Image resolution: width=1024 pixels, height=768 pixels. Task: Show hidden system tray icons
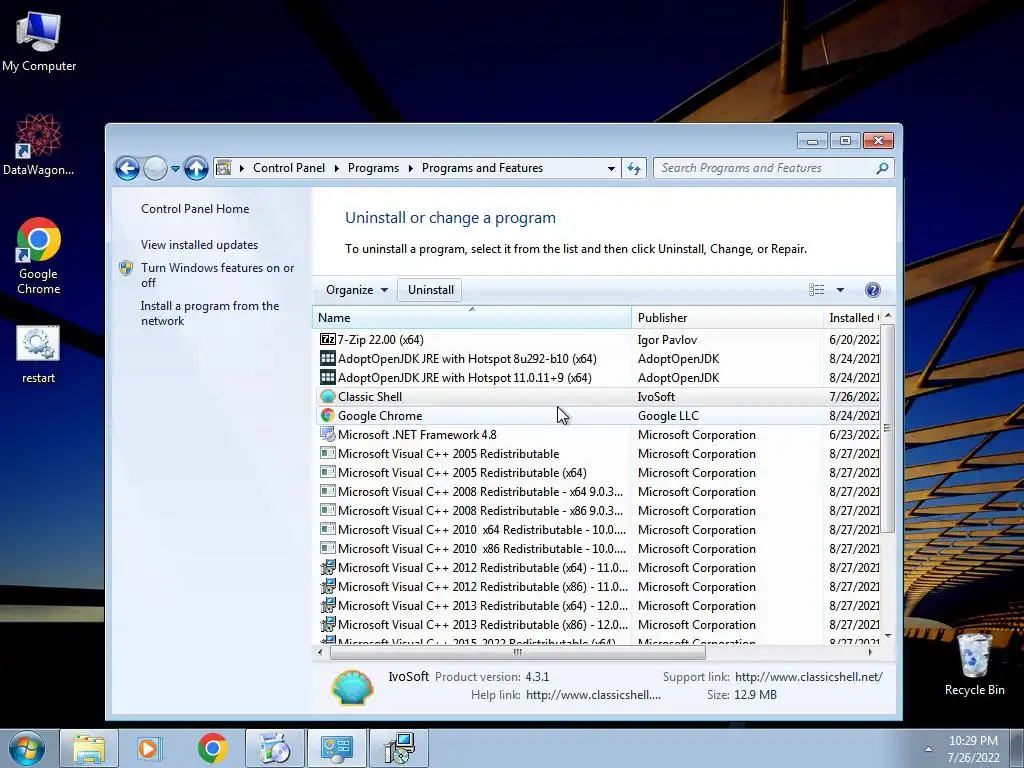click(x=928, y=749)
